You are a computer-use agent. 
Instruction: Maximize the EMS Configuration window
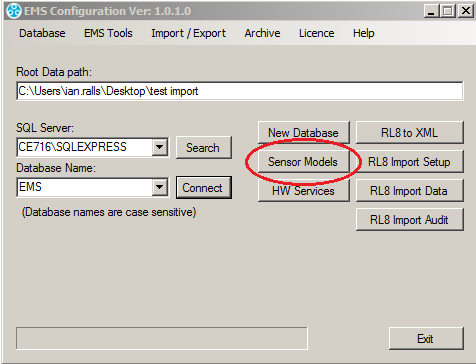click(448, 11)
